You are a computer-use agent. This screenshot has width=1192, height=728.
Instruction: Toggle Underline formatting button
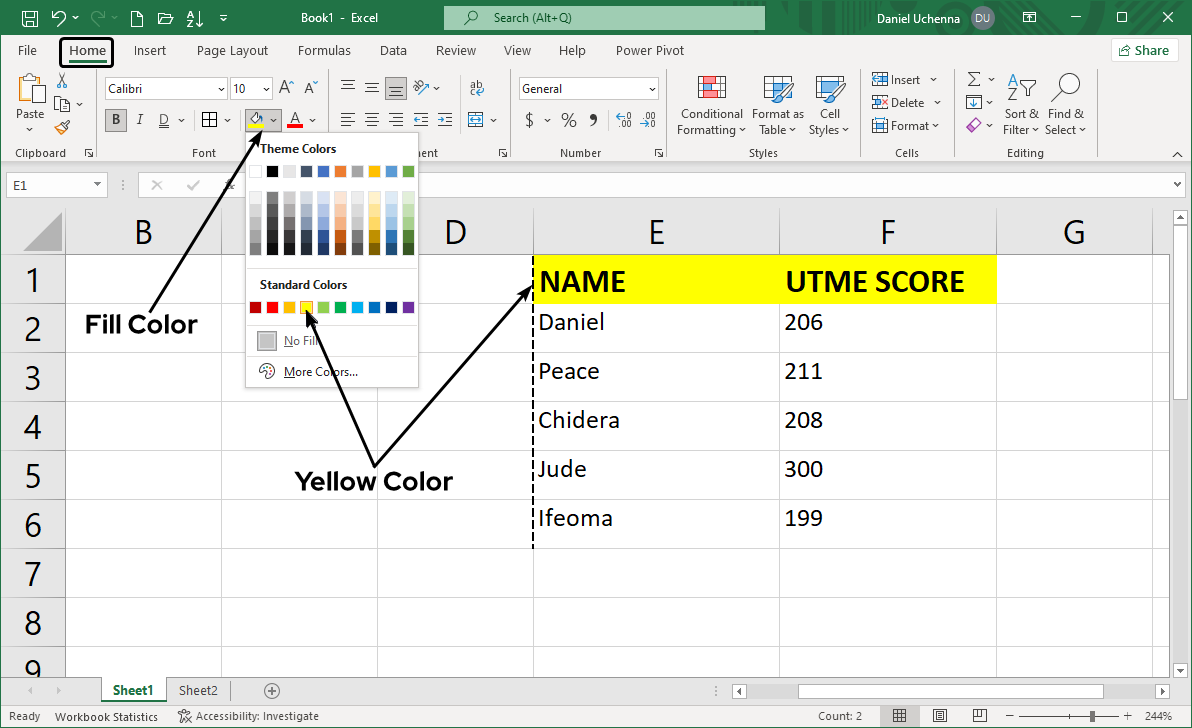coord(162,120)
